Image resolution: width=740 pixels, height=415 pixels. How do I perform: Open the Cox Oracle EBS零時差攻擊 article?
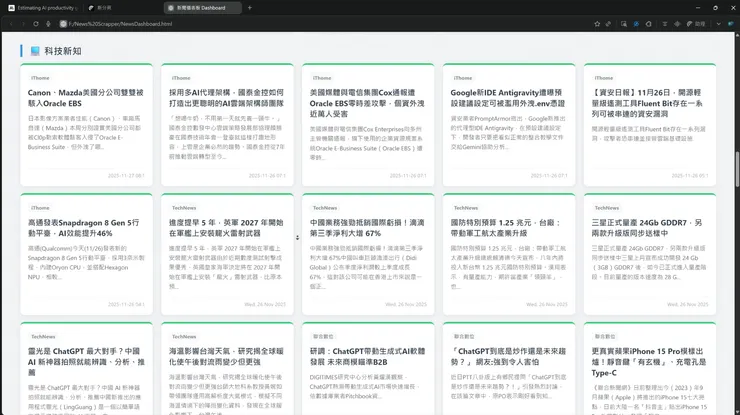367,103
